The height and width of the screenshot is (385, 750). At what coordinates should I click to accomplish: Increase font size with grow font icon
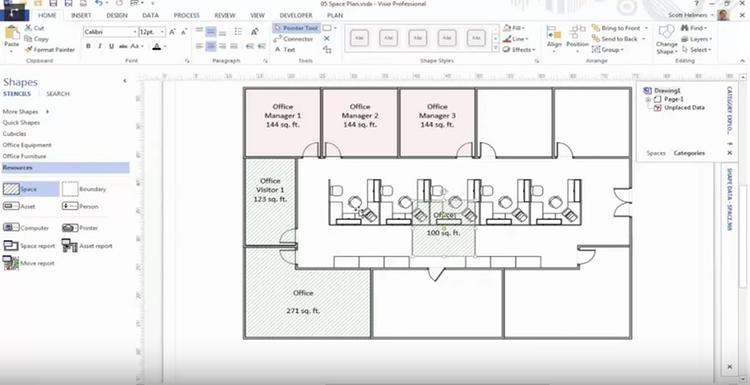[172, 32]
